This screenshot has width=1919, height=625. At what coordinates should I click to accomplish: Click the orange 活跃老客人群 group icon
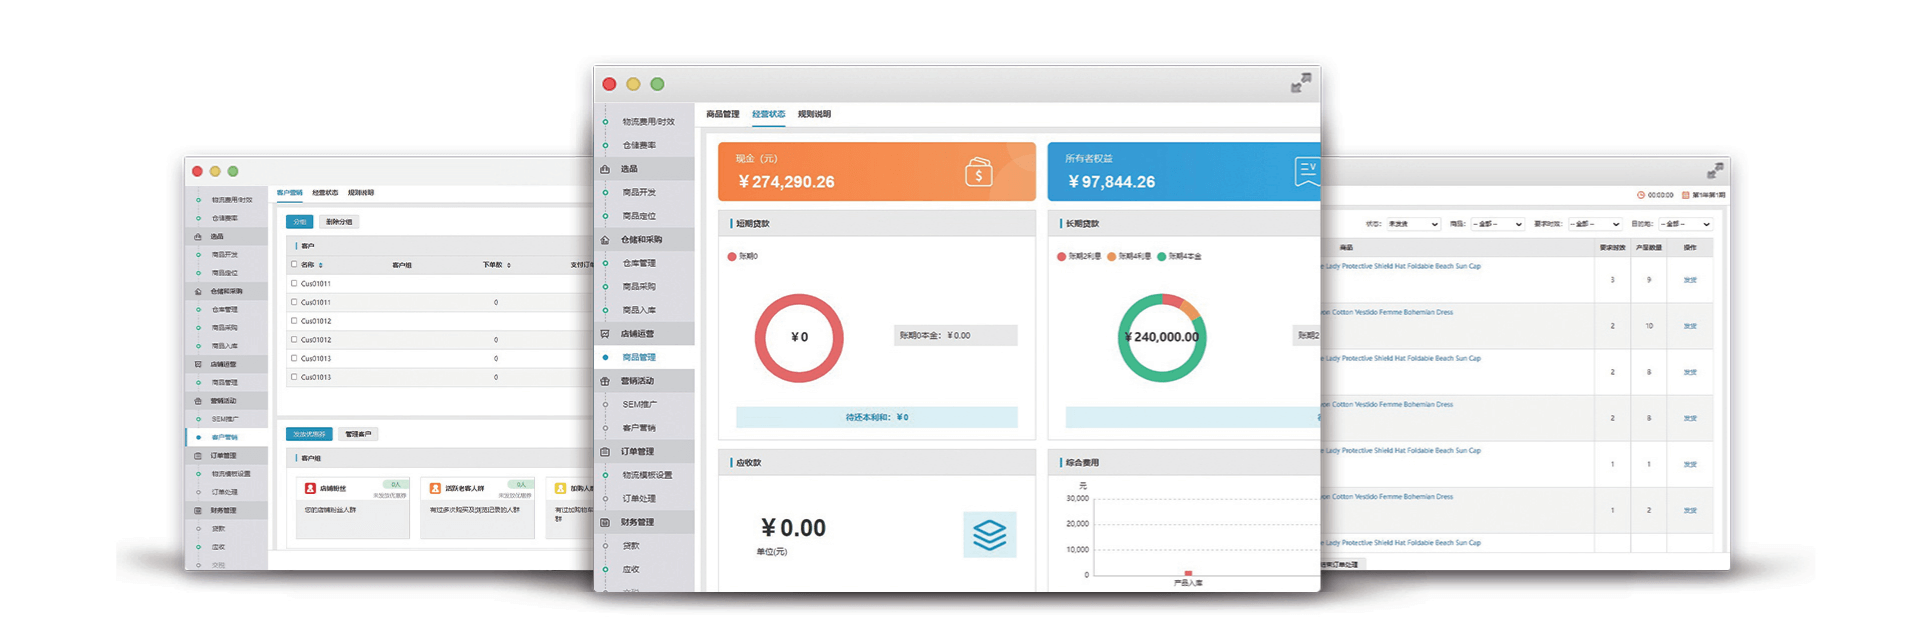pos(435,488)
